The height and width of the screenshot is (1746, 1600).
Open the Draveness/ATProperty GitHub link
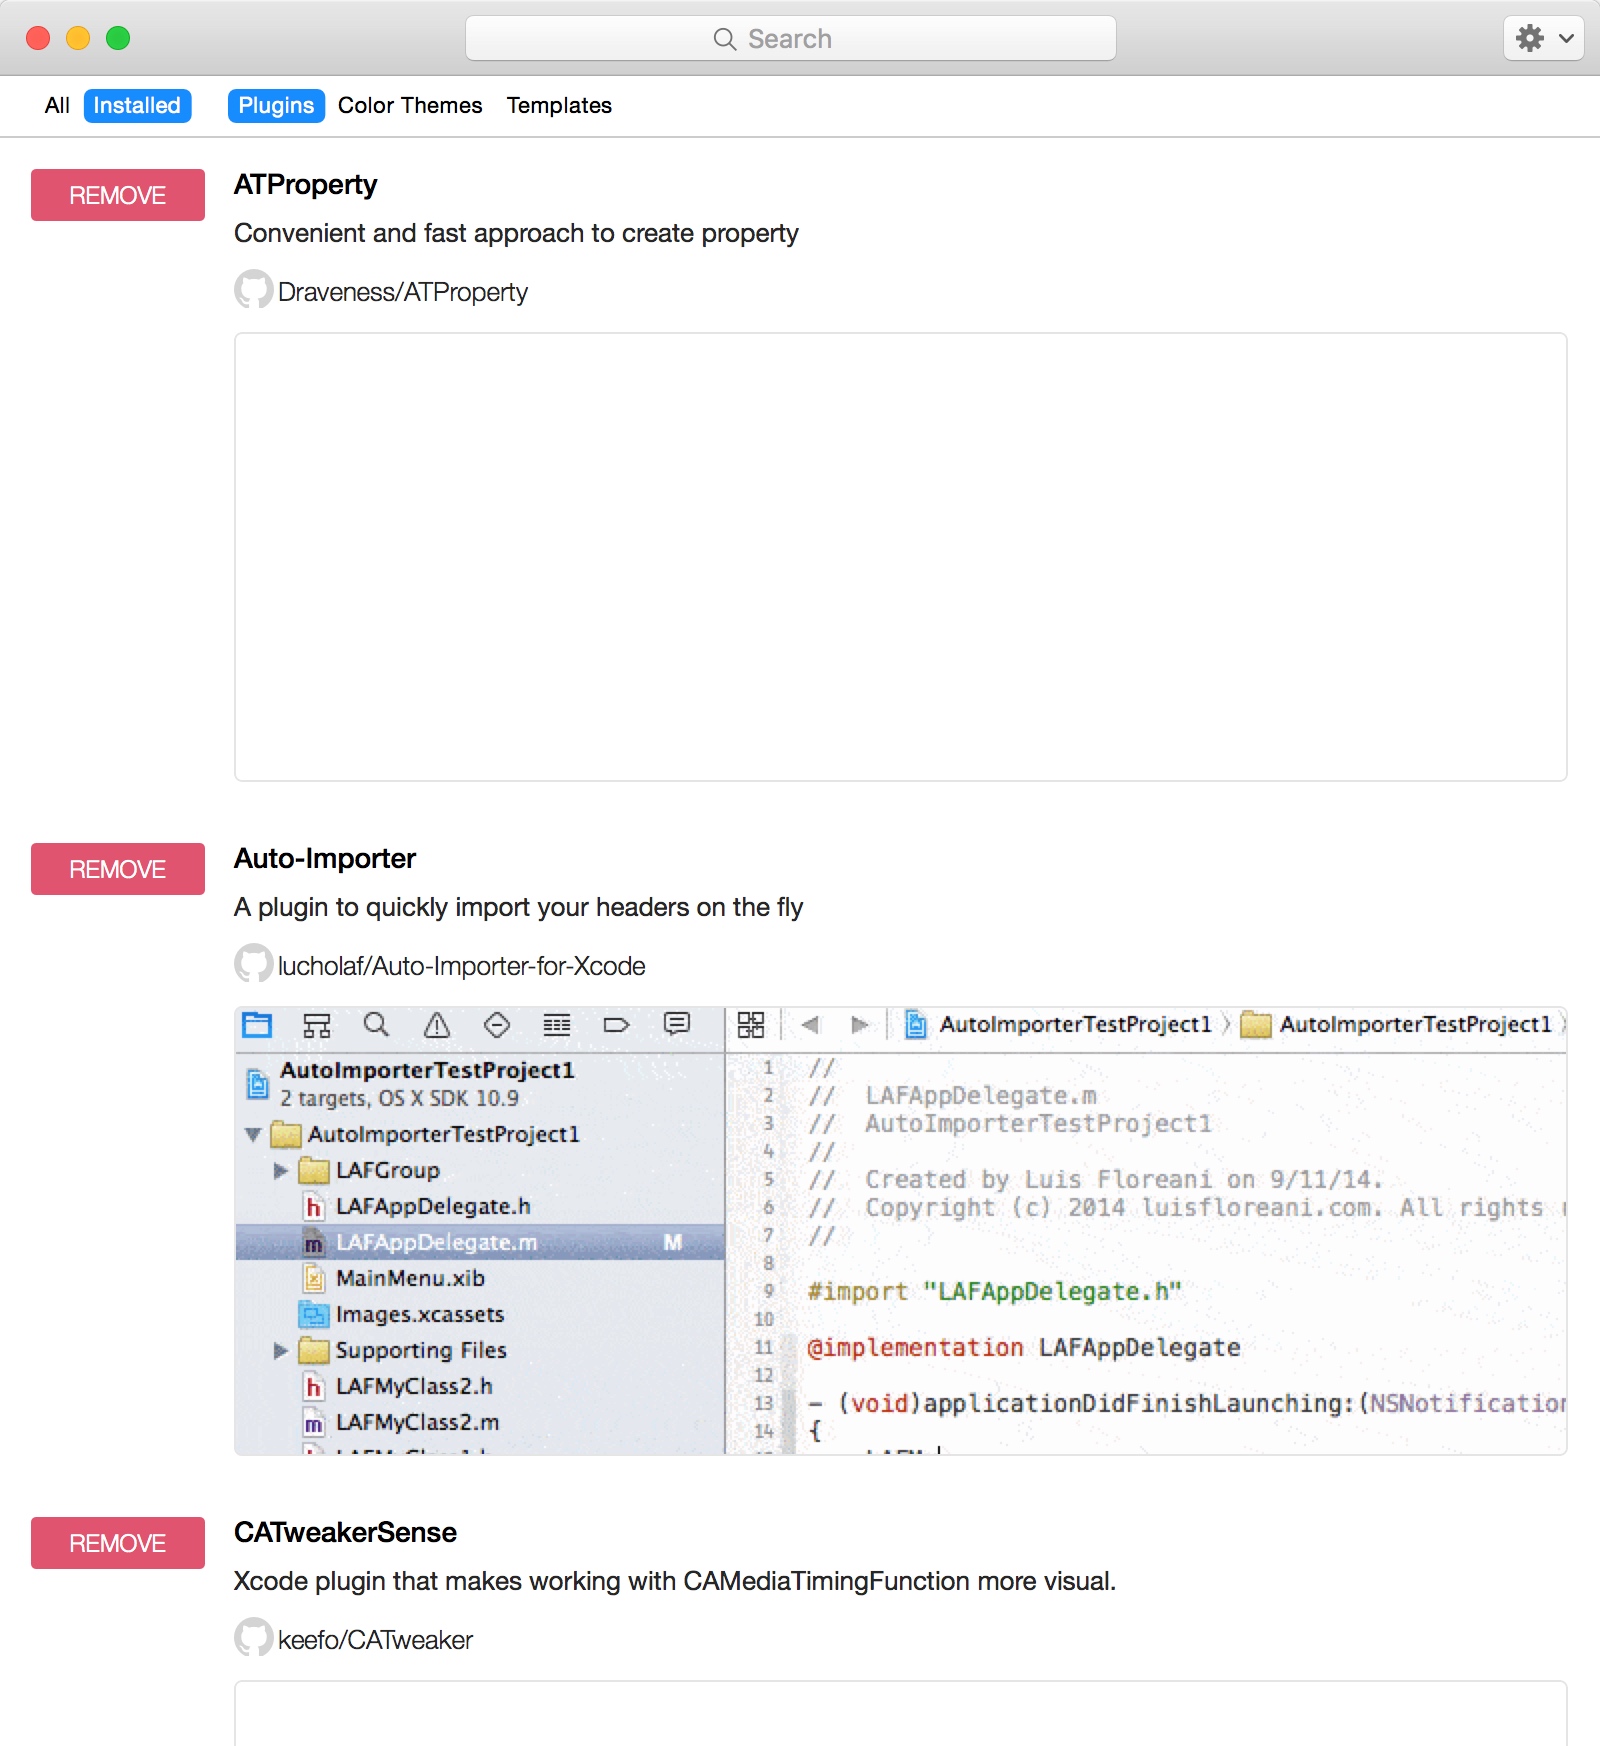pos(402,292)
